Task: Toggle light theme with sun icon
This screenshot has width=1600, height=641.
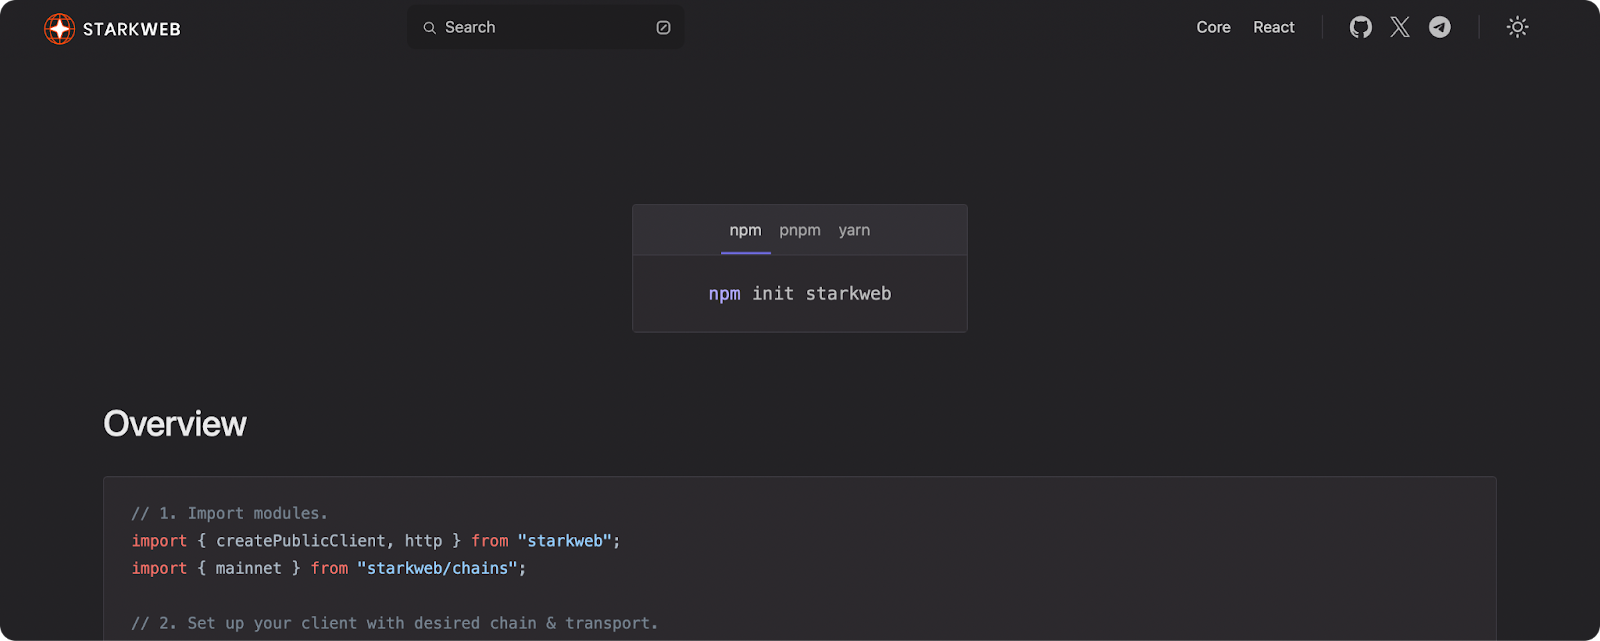Action: (x=1517, y=27)
